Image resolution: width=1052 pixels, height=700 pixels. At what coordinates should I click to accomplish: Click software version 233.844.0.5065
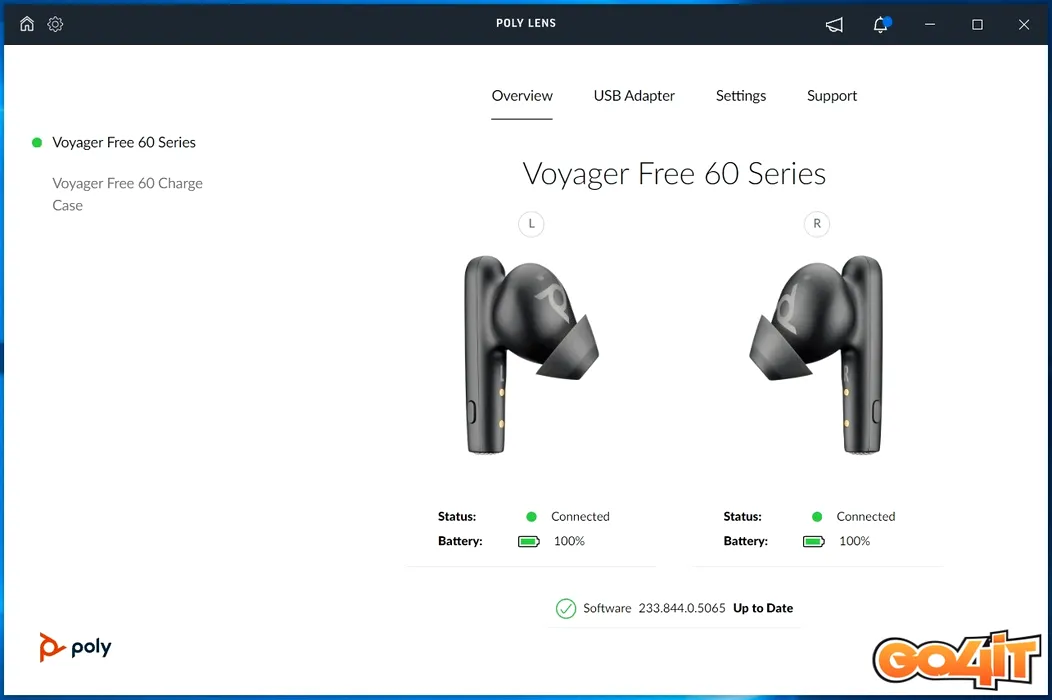(x=682, y=608)
